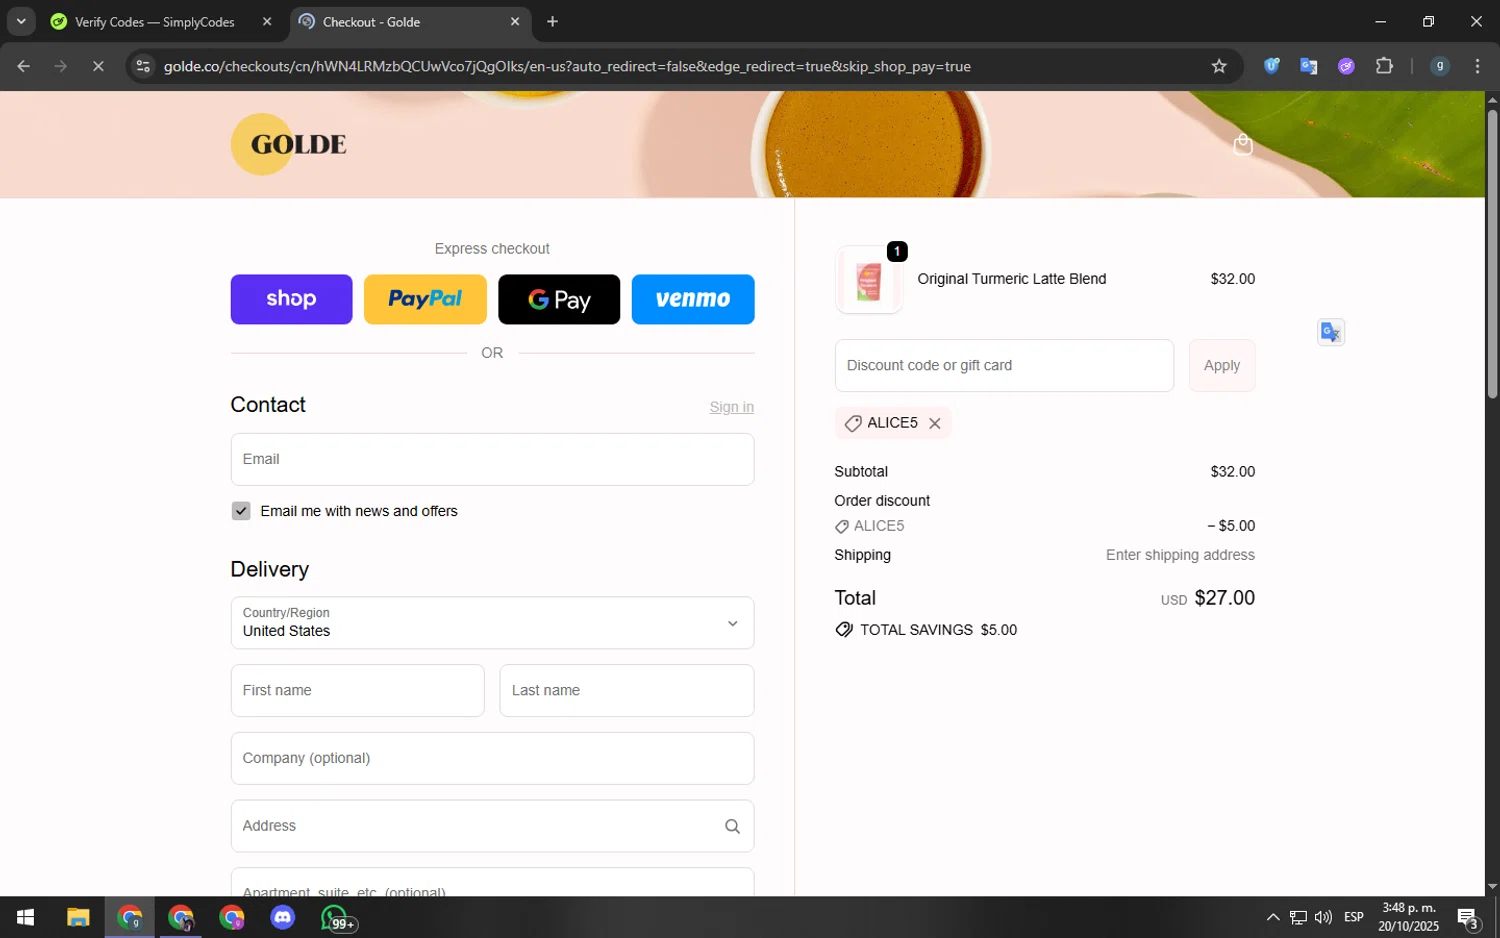Open the tab search dropdown arrow
Image resolution: width=1500 pixels, height=938 pixels.
coord(21,22)
